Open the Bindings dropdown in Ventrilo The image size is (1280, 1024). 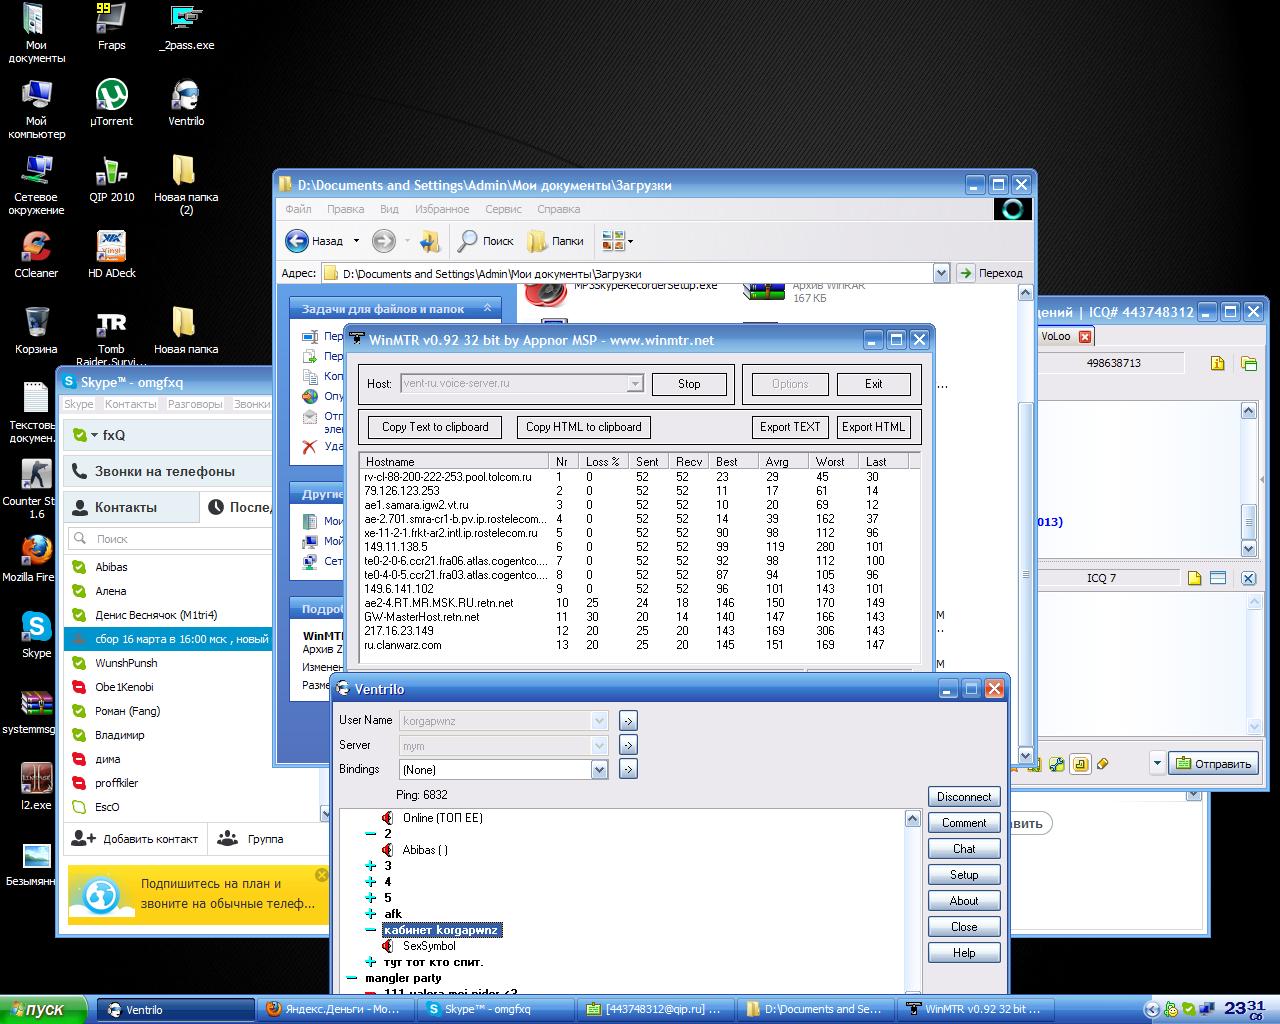[x=599, y=770]
